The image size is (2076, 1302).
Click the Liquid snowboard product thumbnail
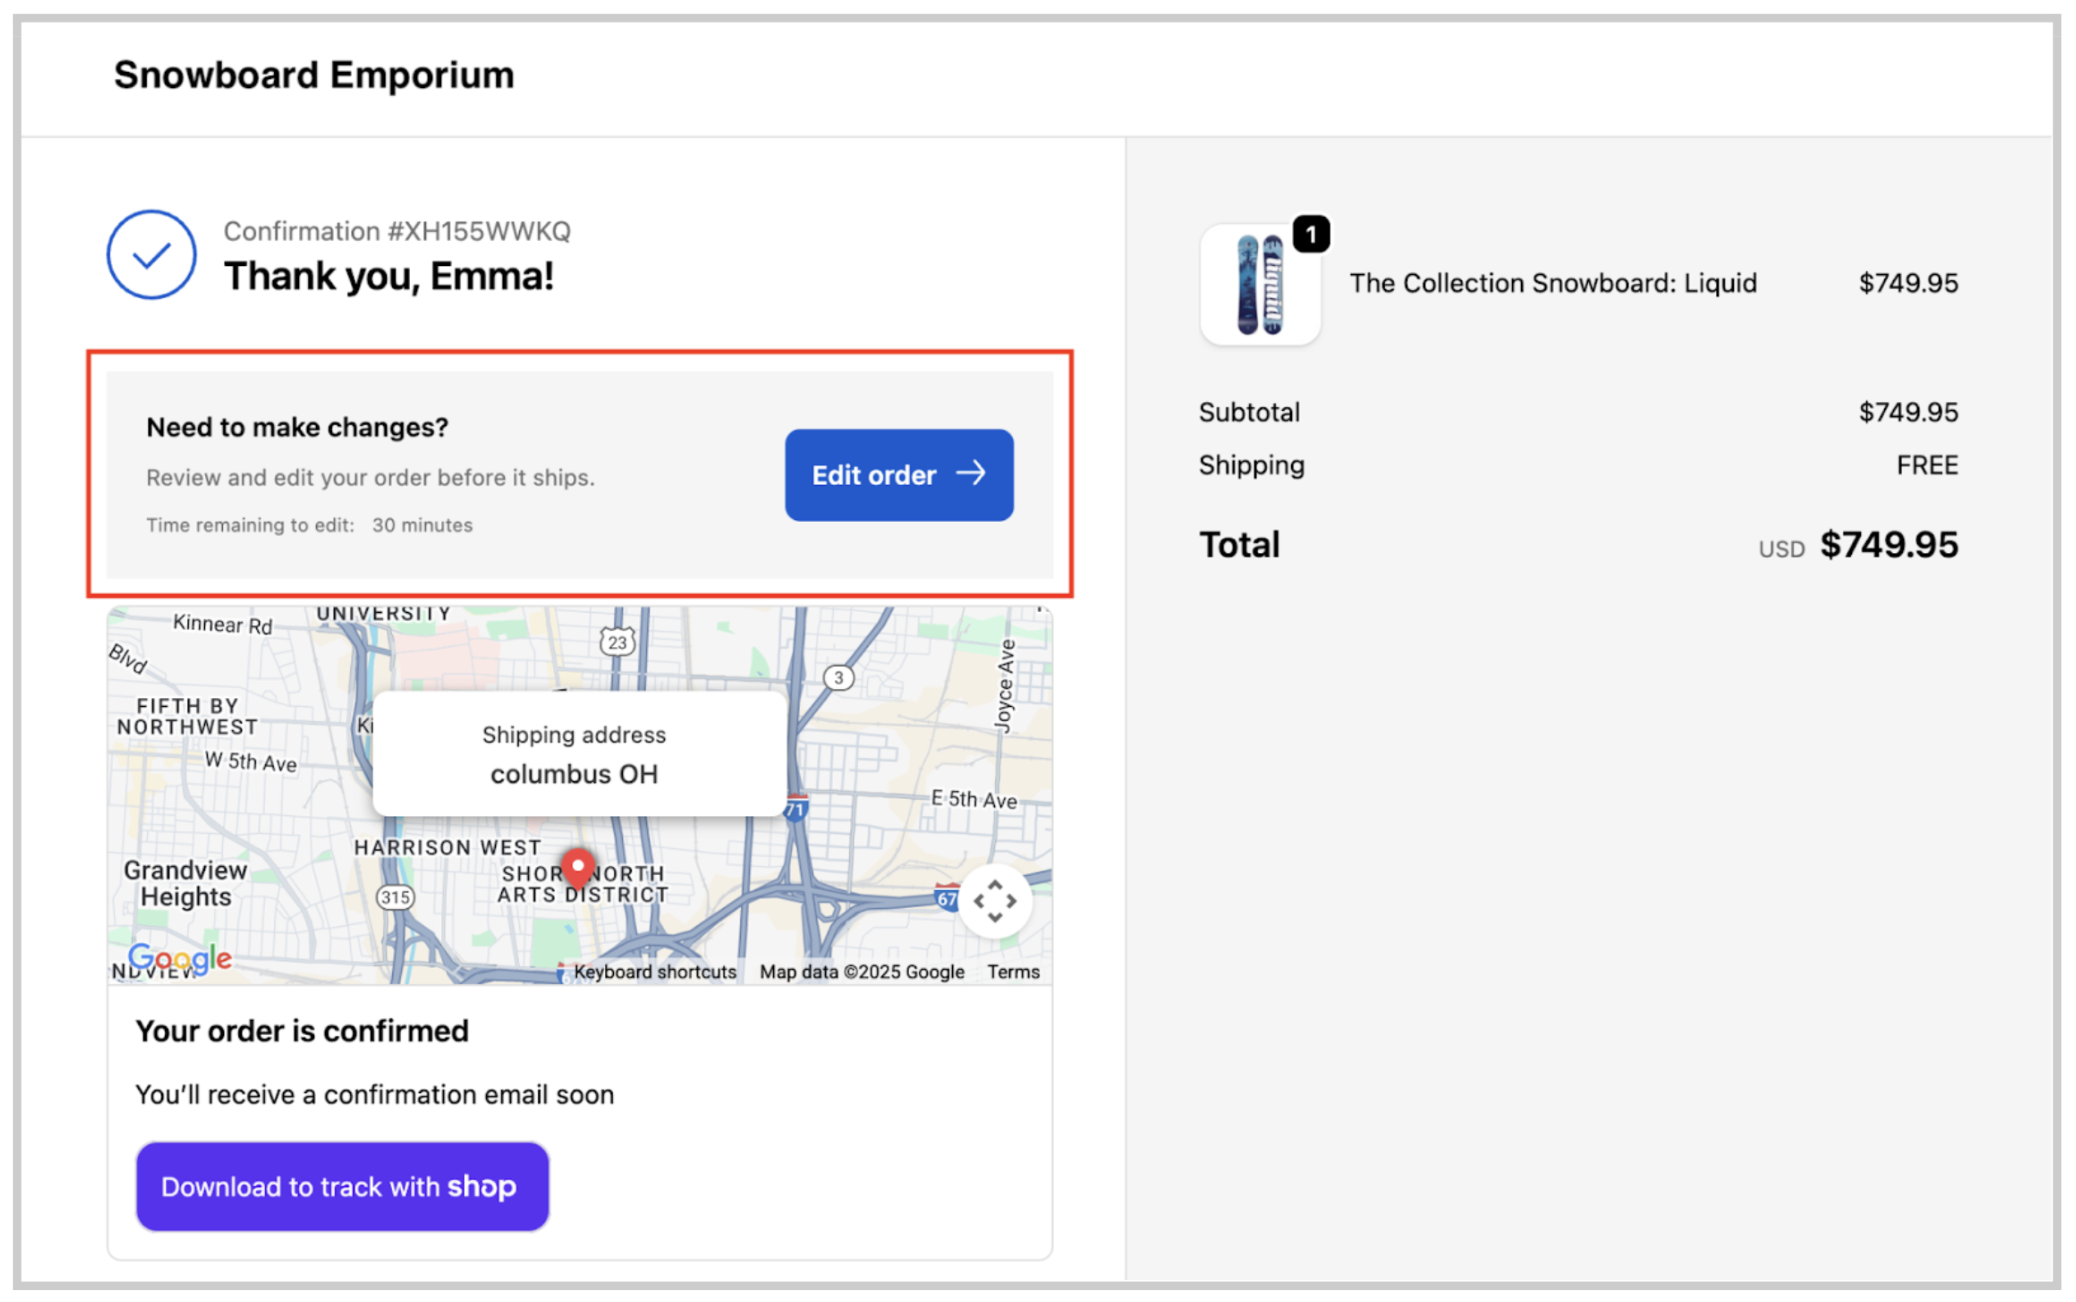(1259, 285)
